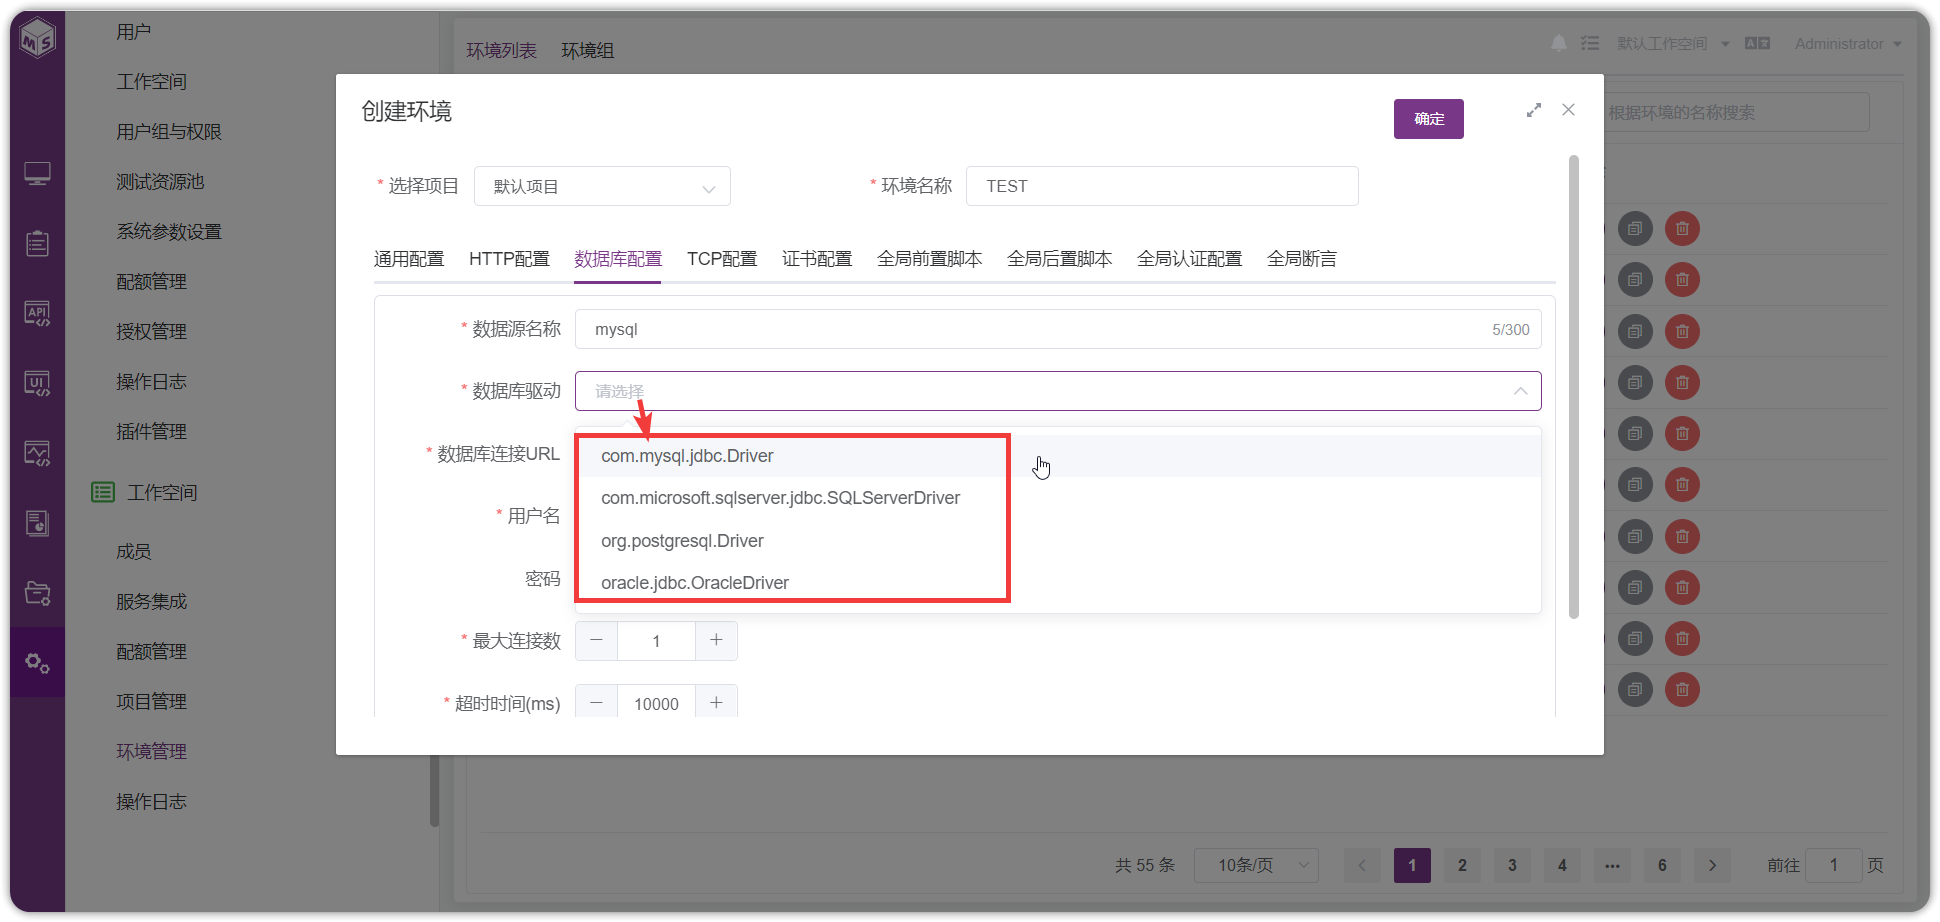Click the first red delete environment icon
Viewport: 1940px width, 922px height.
pos(1682,229)
